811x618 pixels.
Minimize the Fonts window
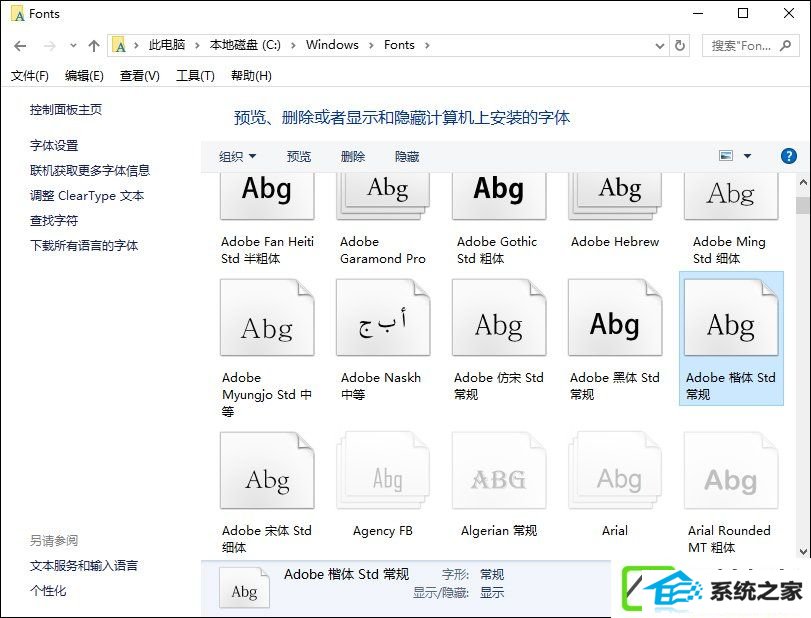click(x=698, y=13)
